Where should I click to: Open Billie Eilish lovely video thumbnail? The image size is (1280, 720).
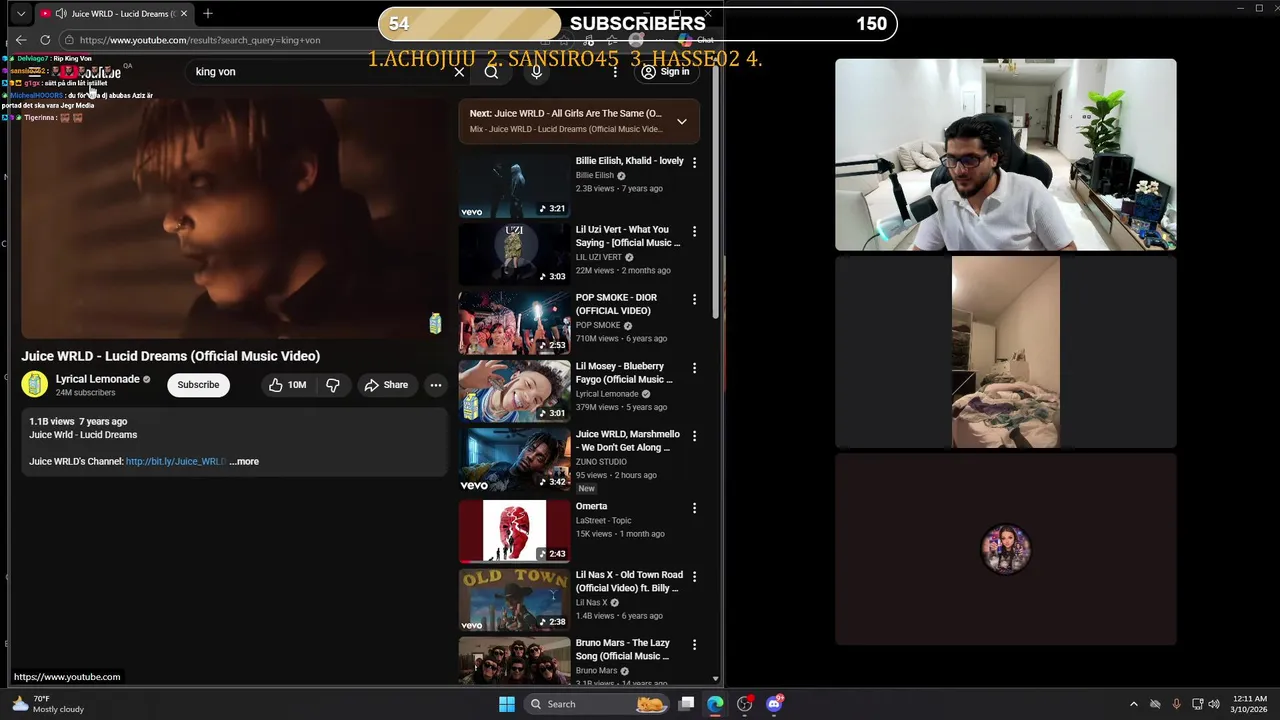coord(514,186)
